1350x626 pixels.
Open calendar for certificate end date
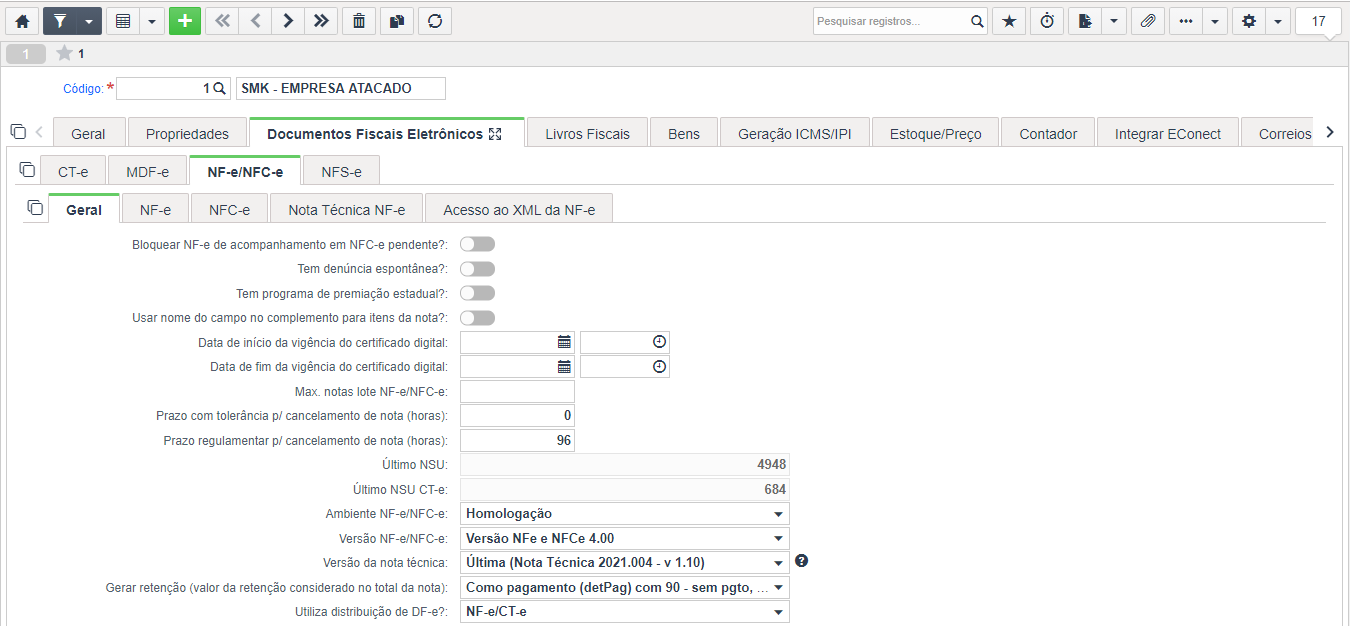[564, 367]
